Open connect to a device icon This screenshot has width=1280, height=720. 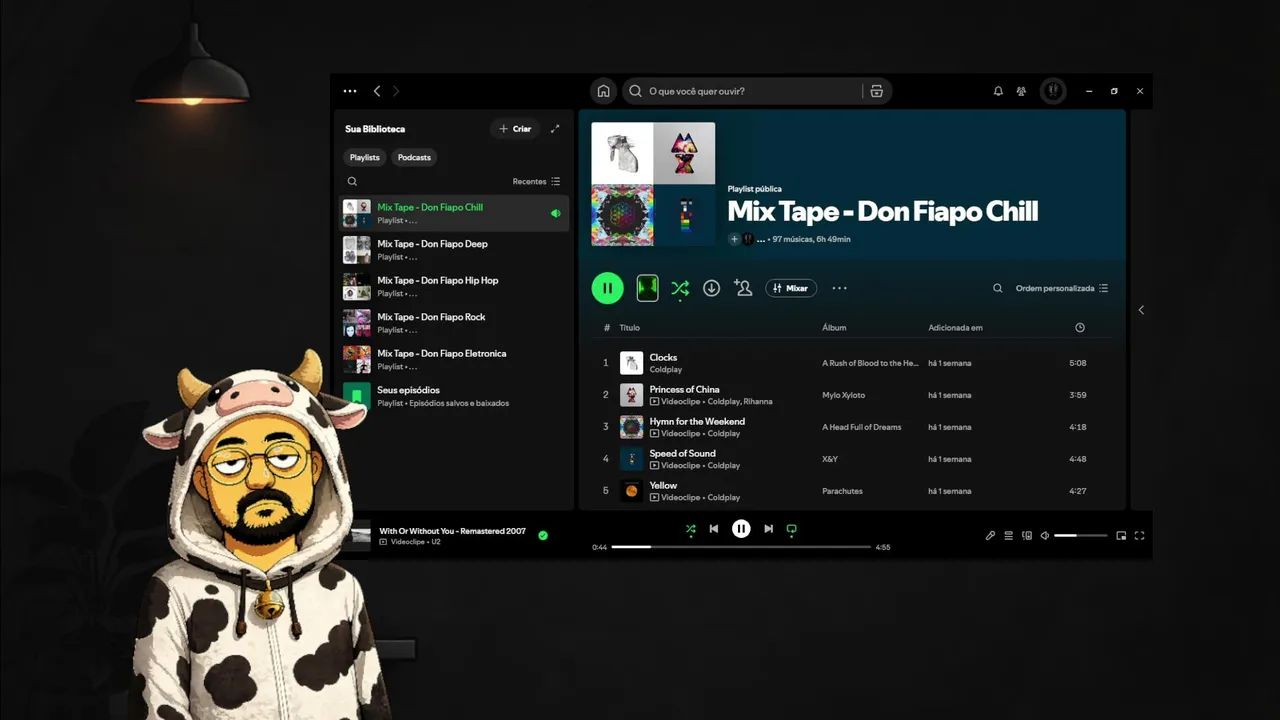point(1027,536)
